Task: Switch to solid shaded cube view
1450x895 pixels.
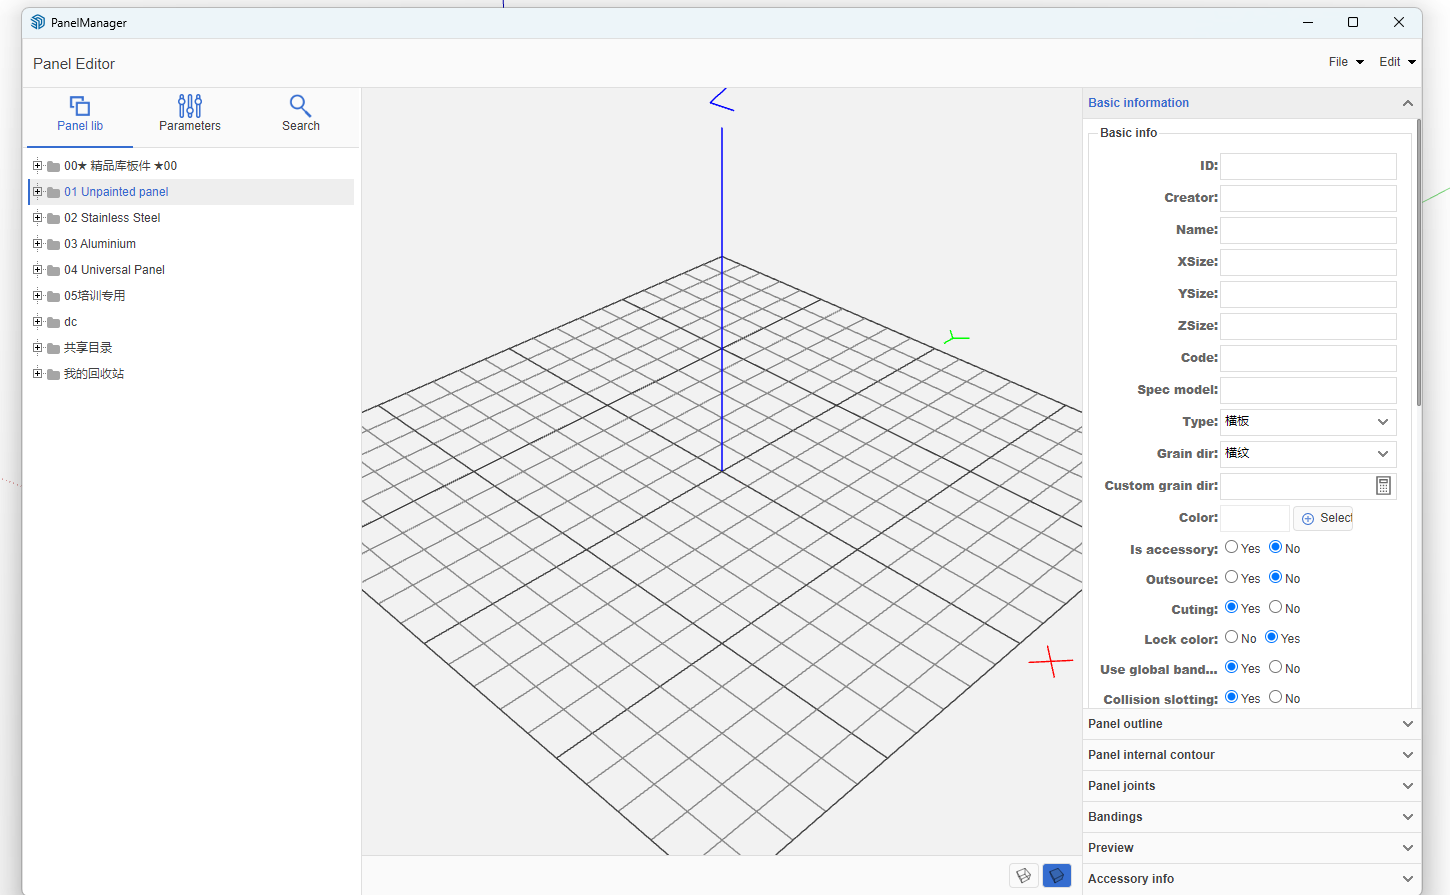Action: click(1056, 876)
